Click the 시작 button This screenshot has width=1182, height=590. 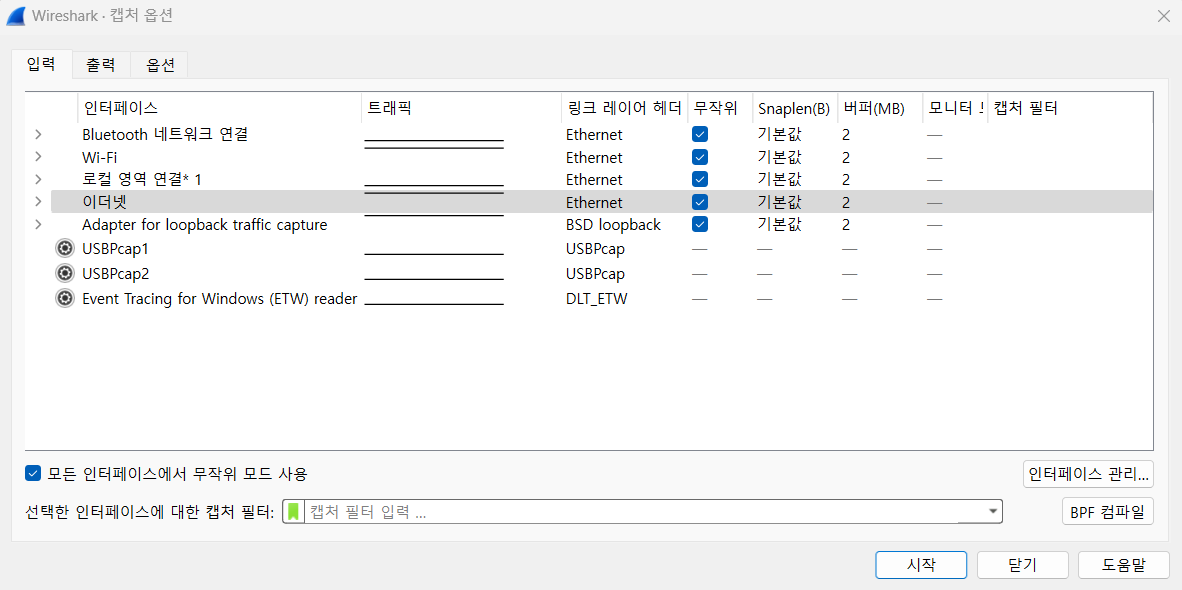pos(921,564)
